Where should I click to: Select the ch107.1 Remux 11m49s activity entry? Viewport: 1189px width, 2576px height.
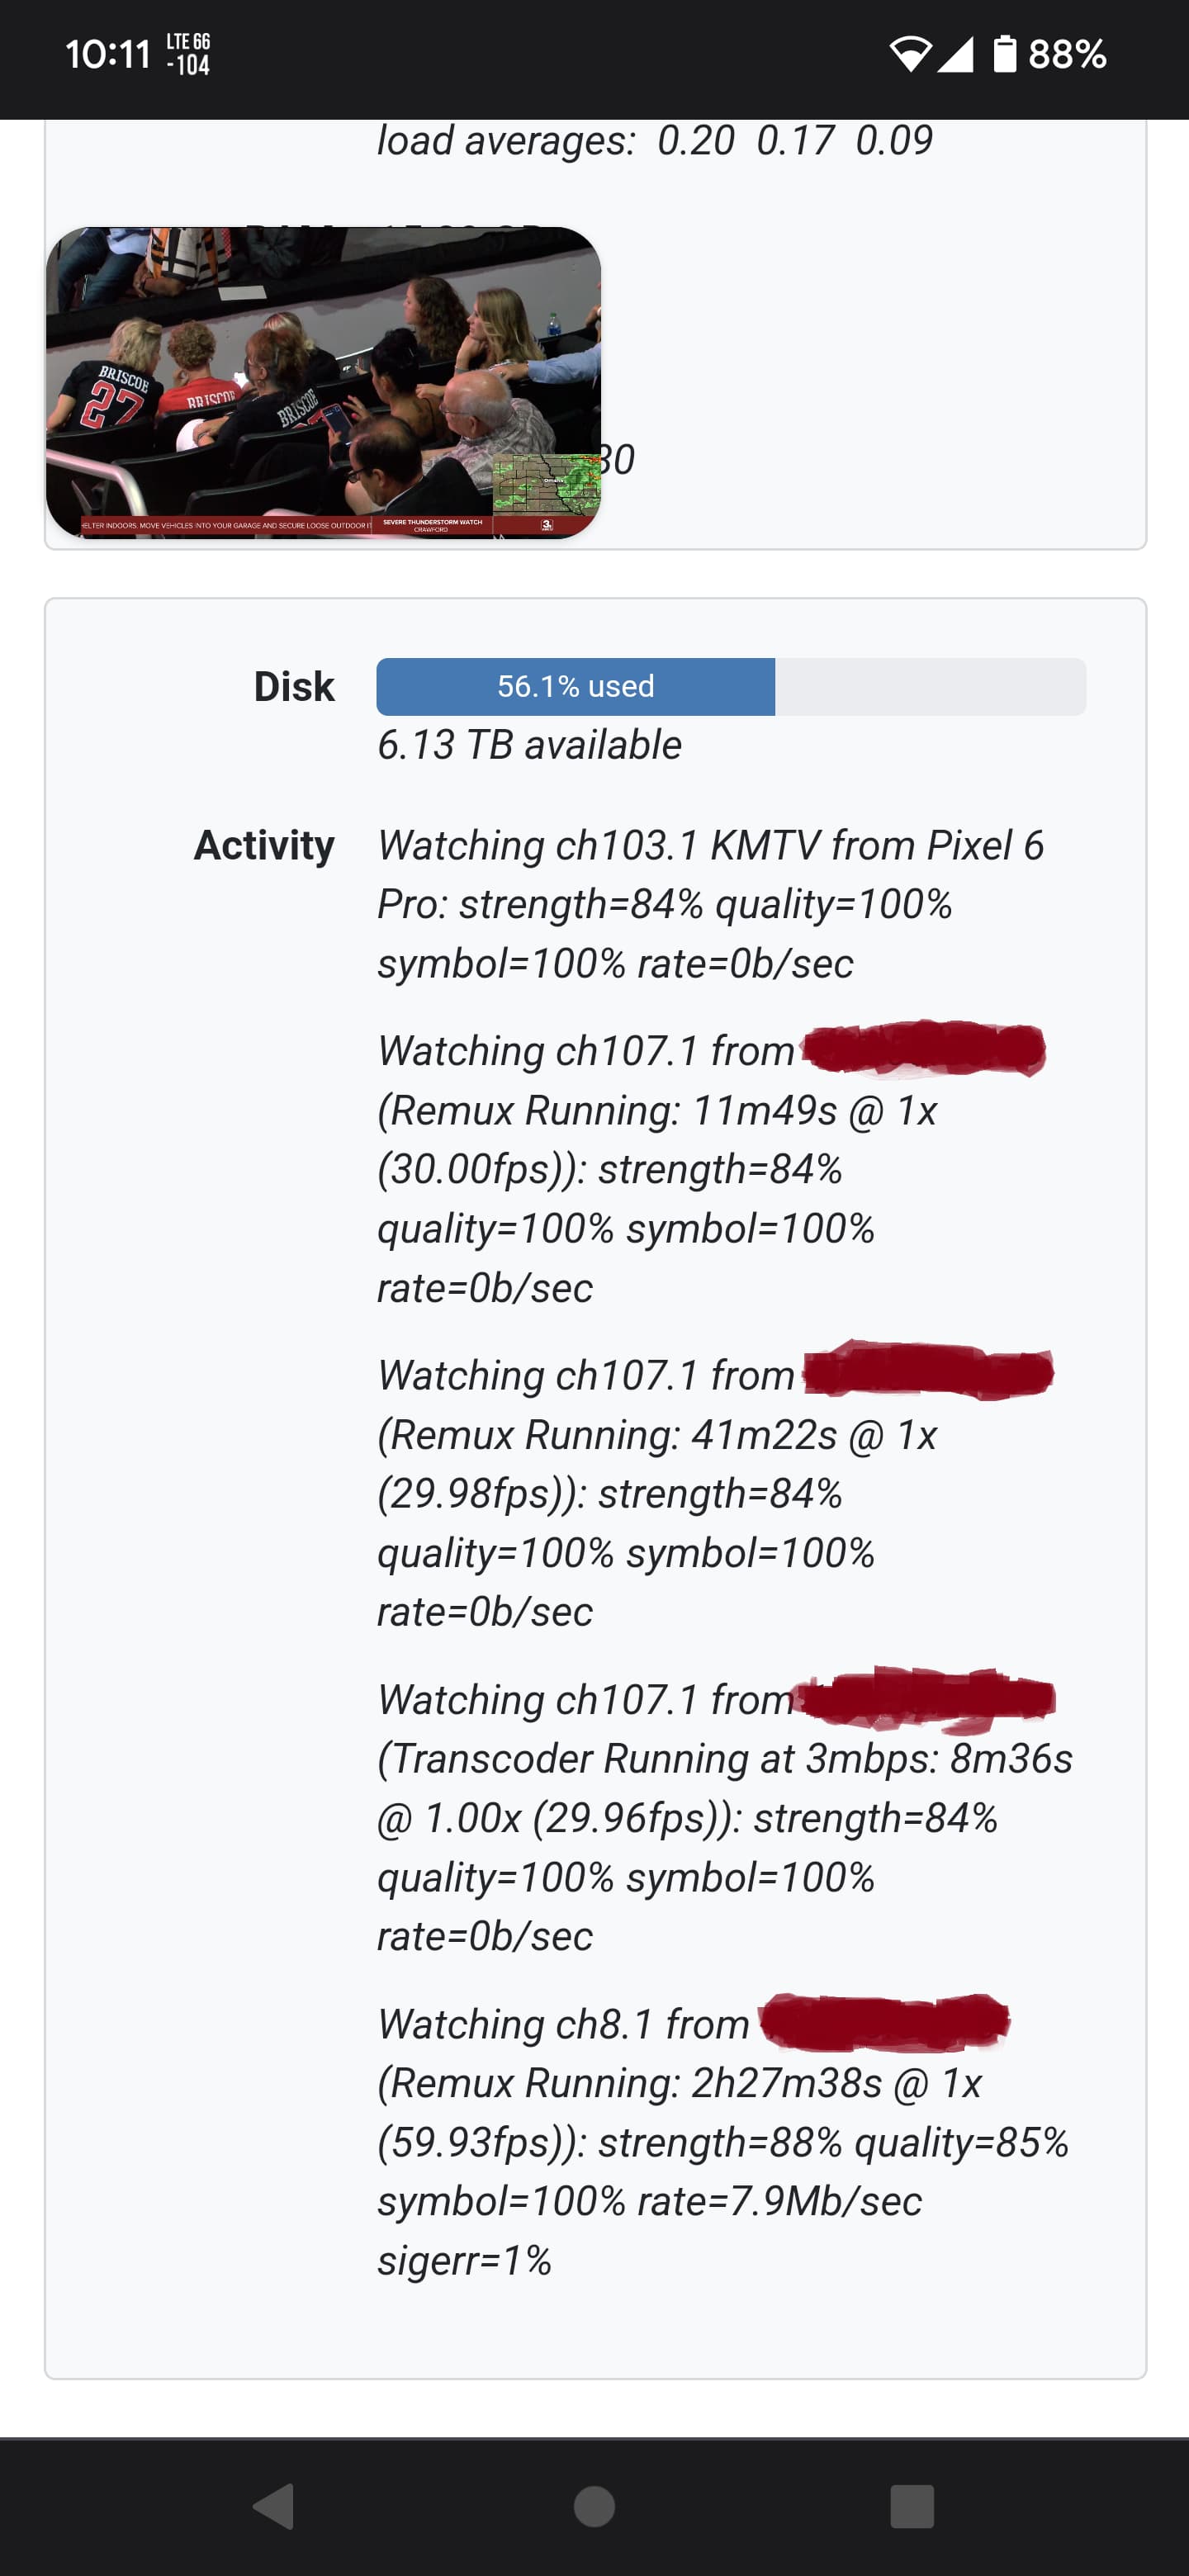point(657,1169)
